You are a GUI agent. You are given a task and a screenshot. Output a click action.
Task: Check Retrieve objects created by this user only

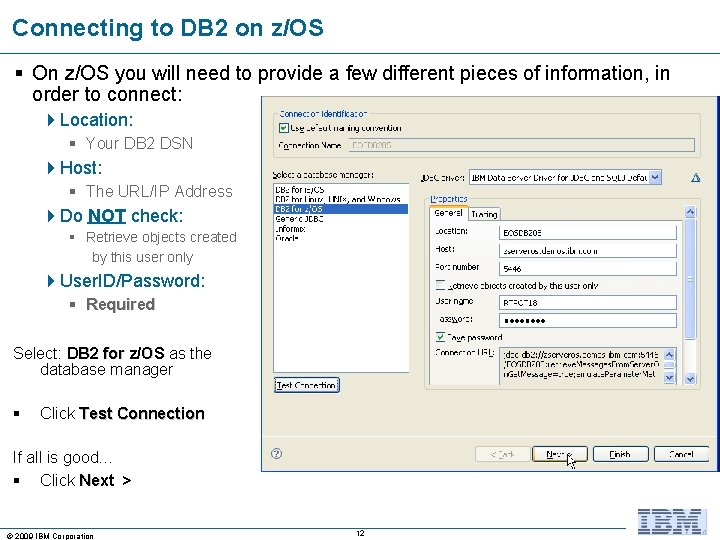(x=440, y=285)
